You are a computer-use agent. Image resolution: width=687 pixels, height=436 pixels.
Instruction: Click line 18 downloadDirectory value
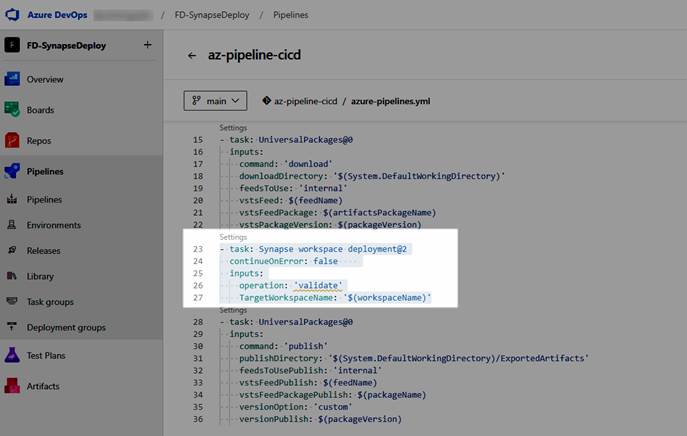click(419, 176)
